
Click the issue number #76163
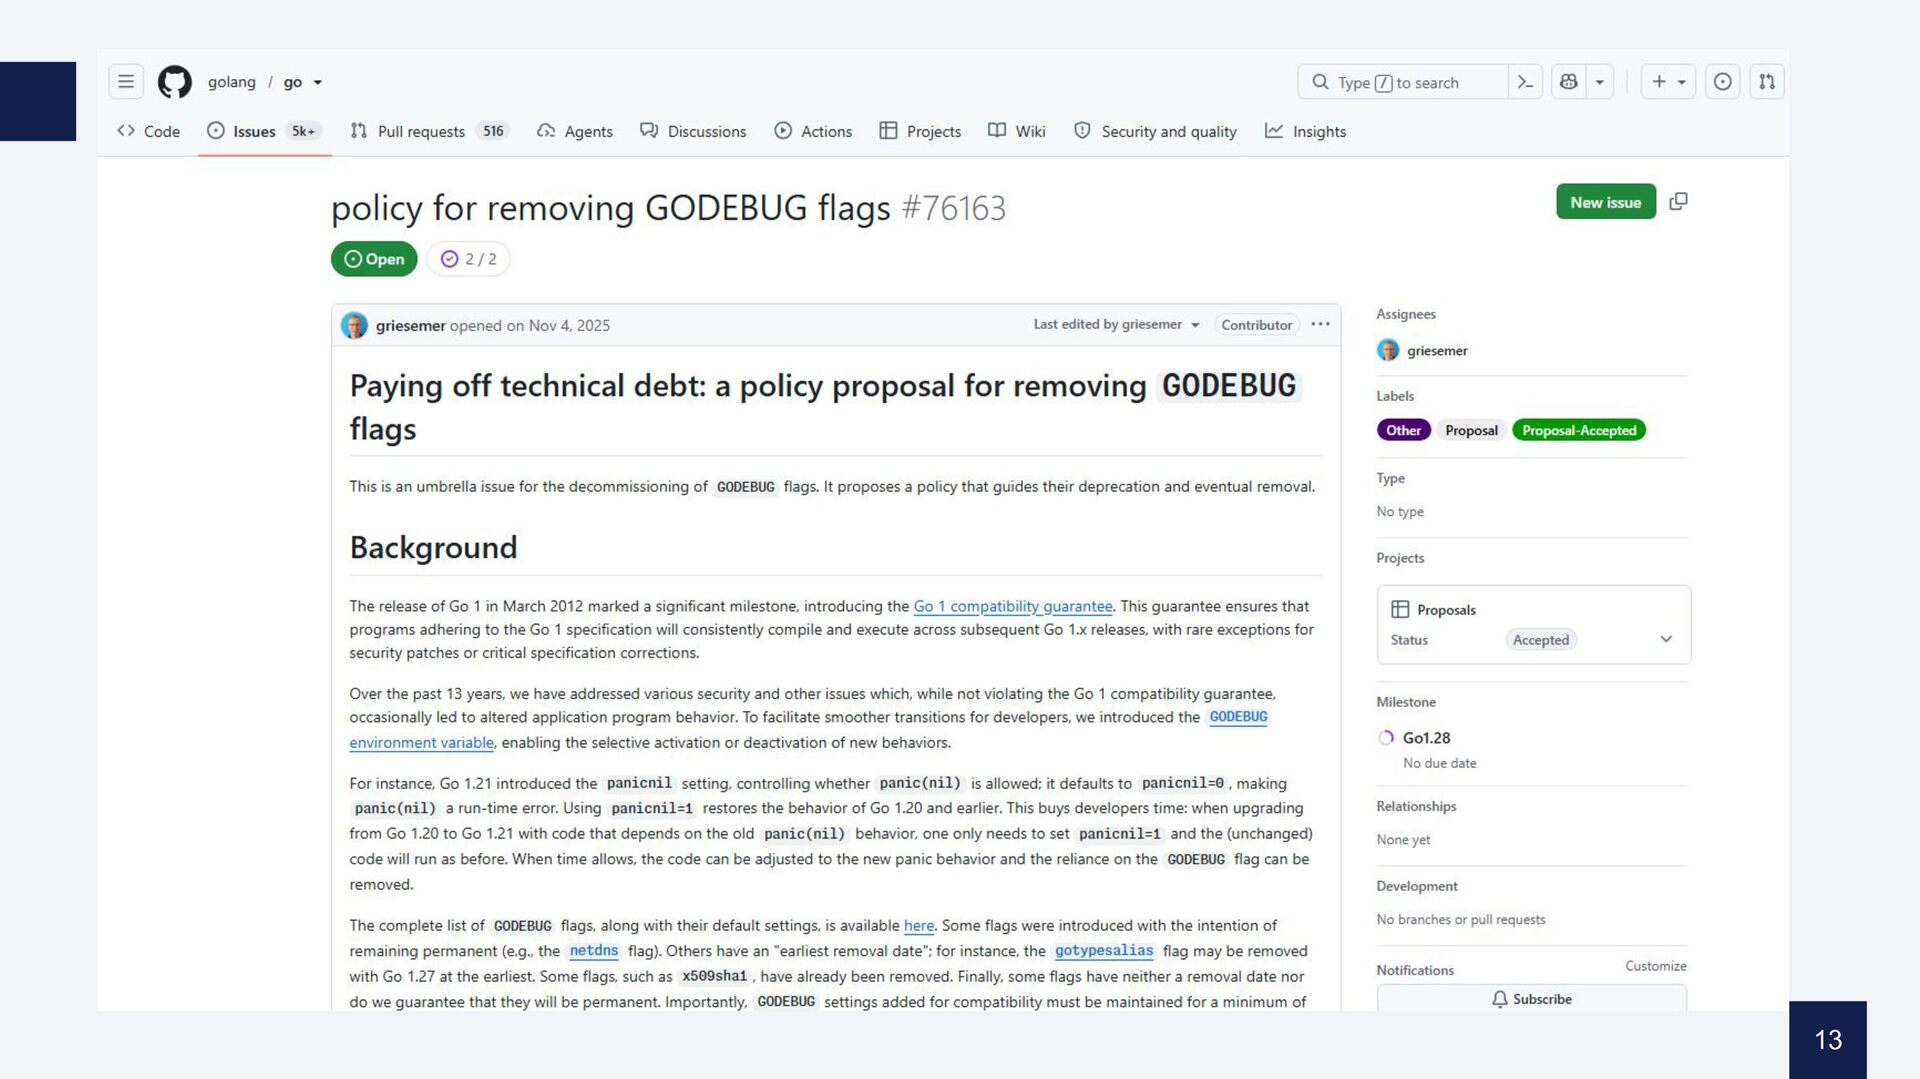pyautogui.click(x=954, y=208)
